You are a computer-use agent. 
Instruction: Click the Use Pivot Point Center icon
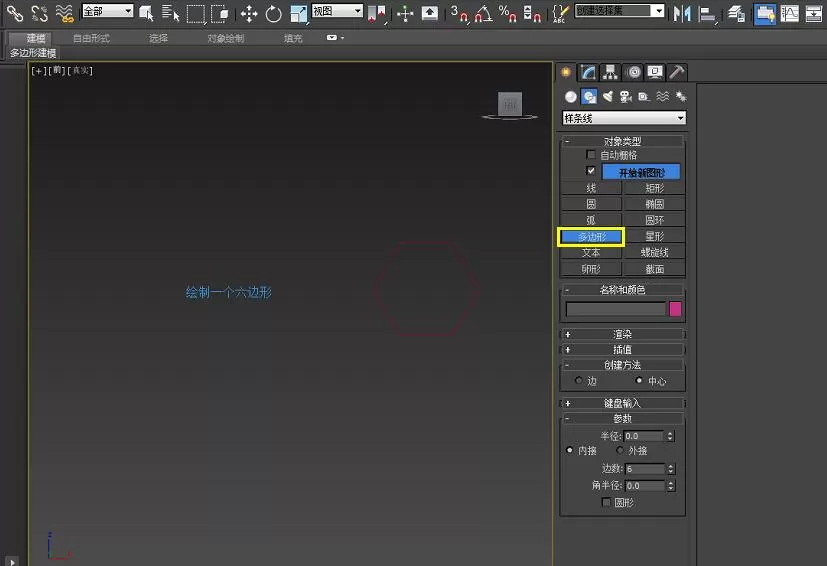[377, 14]
